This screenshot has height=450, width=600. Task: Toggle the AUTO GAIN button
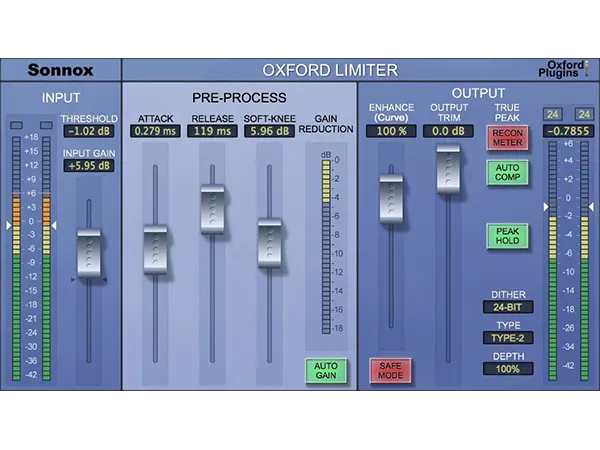[x=326, y=370]
